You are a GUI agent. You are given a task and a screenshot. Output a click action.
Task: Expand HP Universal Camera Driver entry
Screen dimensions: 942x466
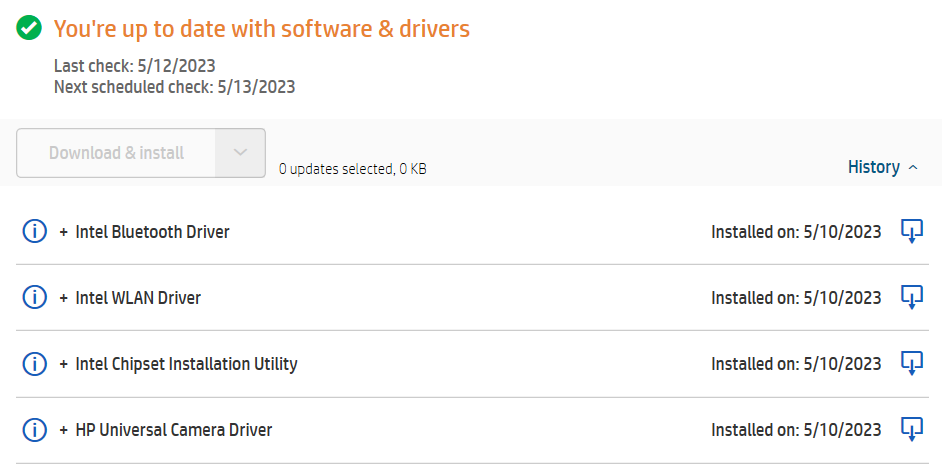64,430
